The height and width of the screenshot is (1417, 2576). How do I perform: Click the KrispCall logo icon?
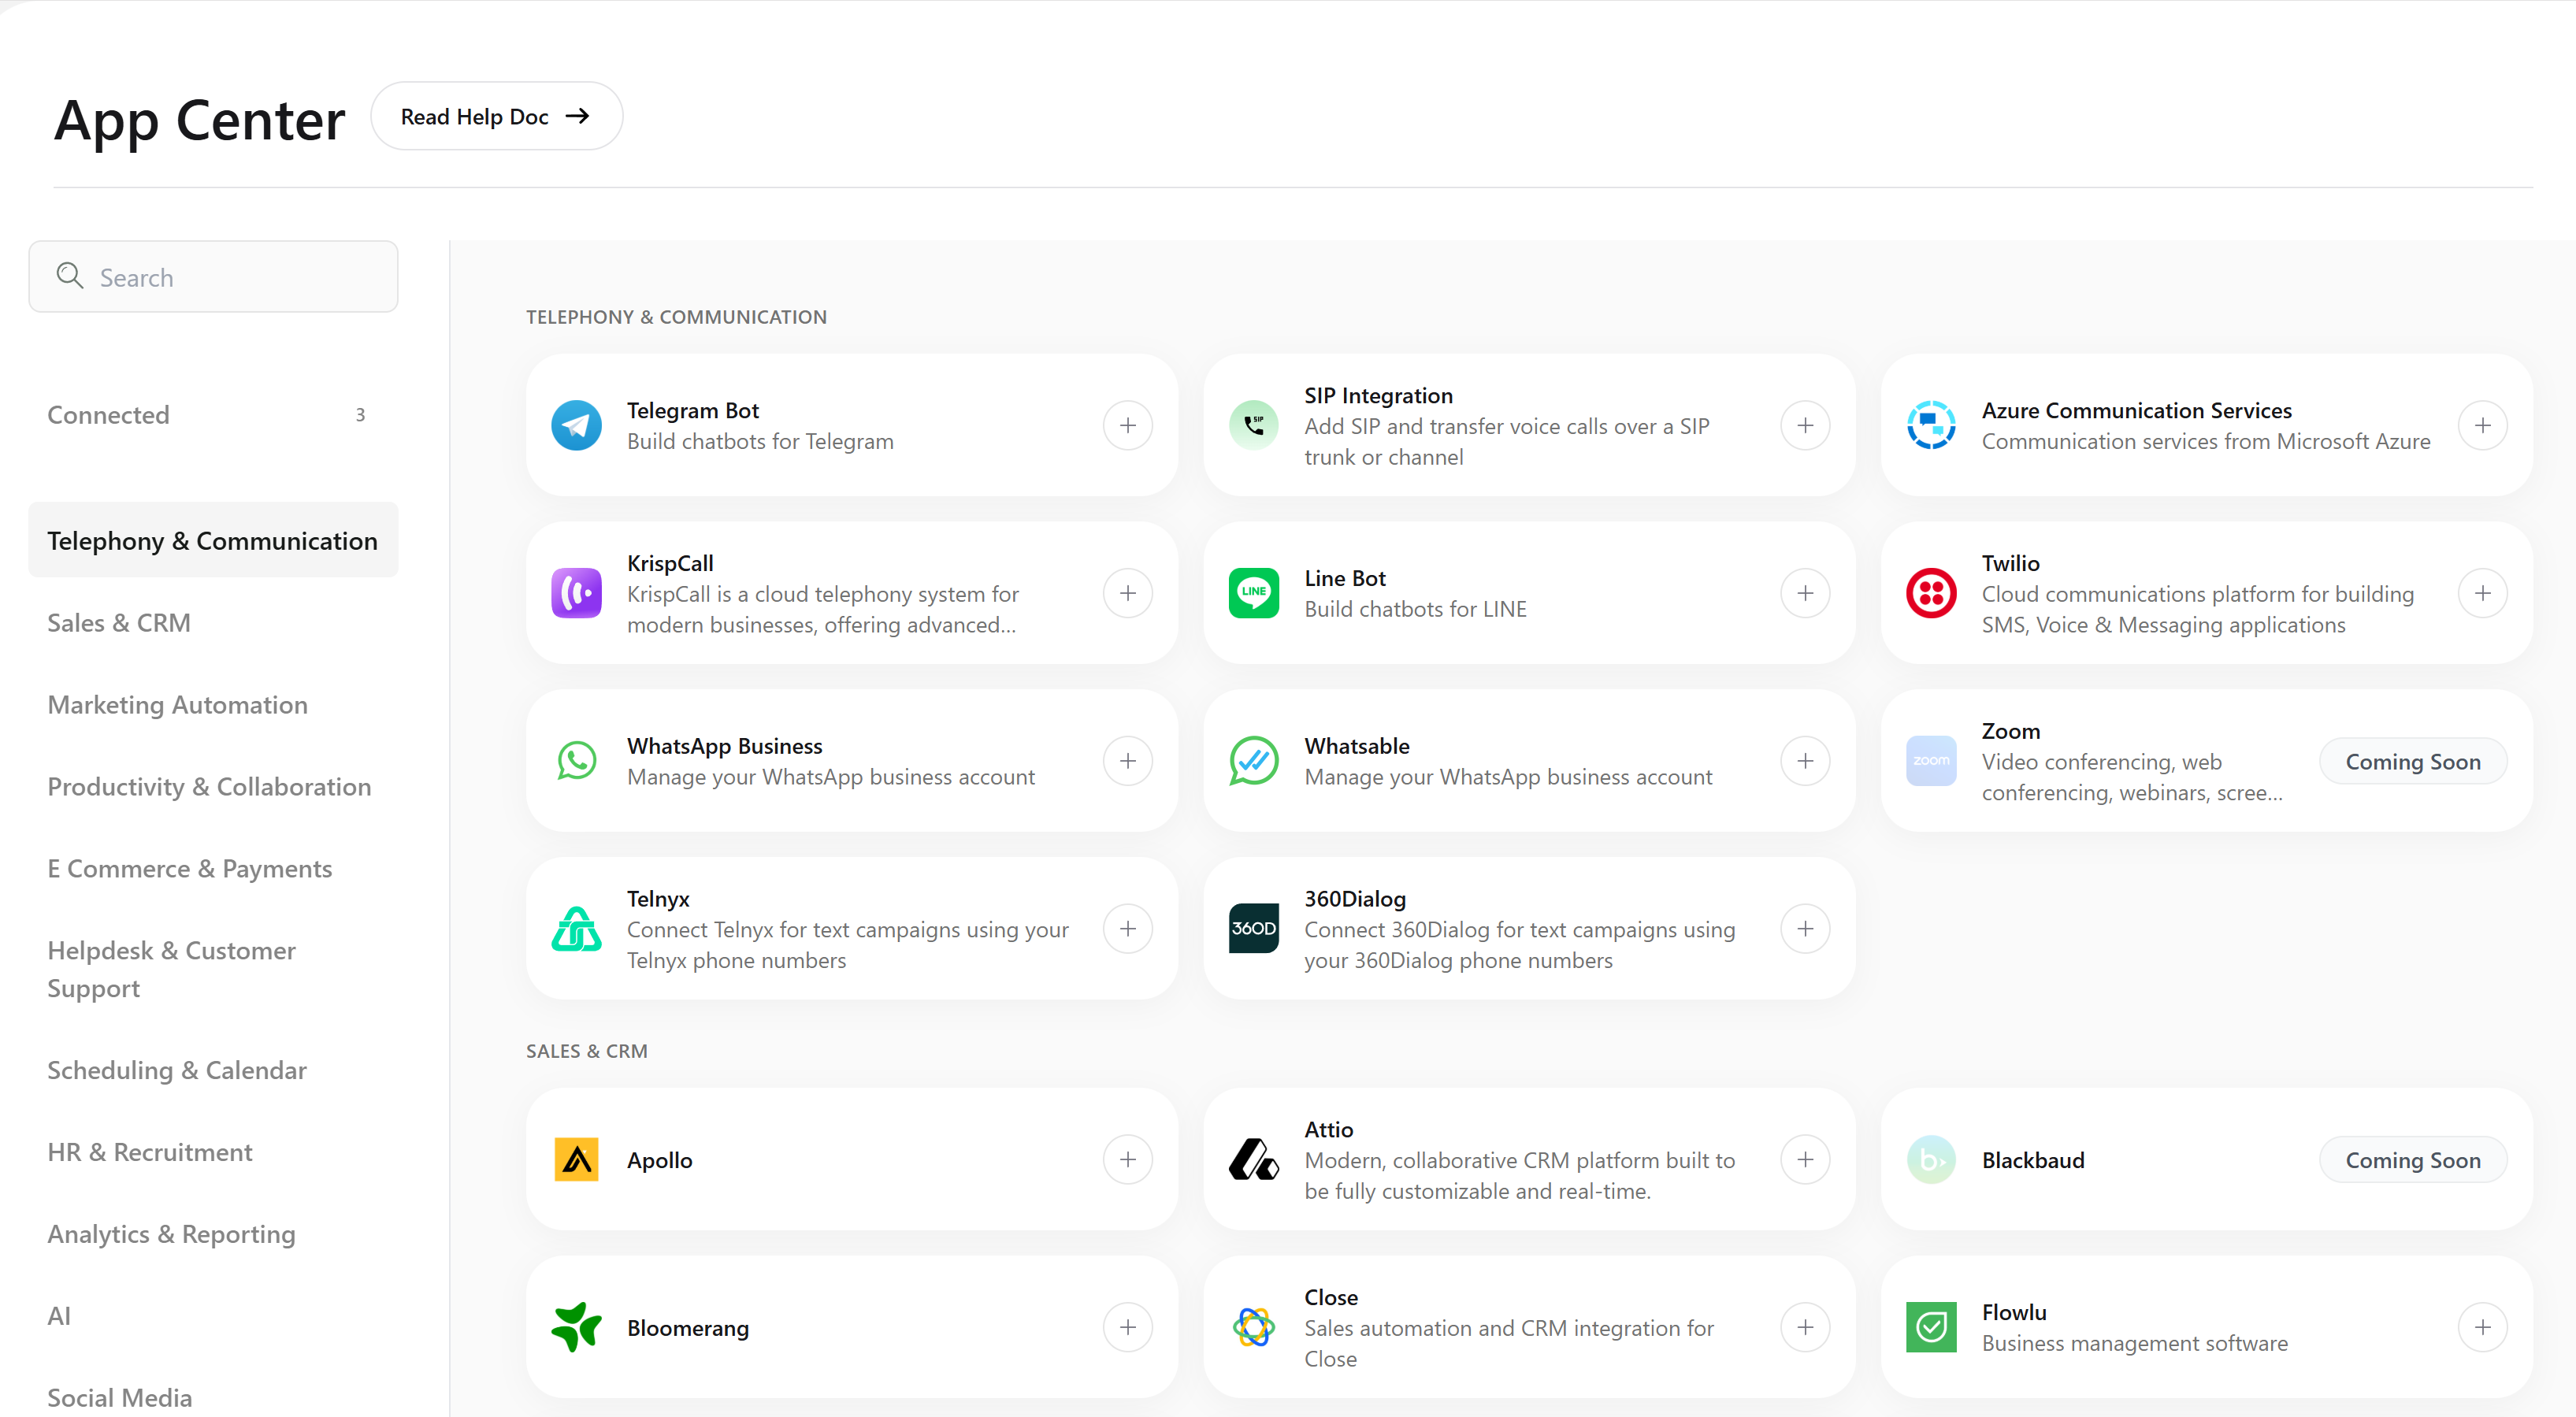click(x=576, y=592)
